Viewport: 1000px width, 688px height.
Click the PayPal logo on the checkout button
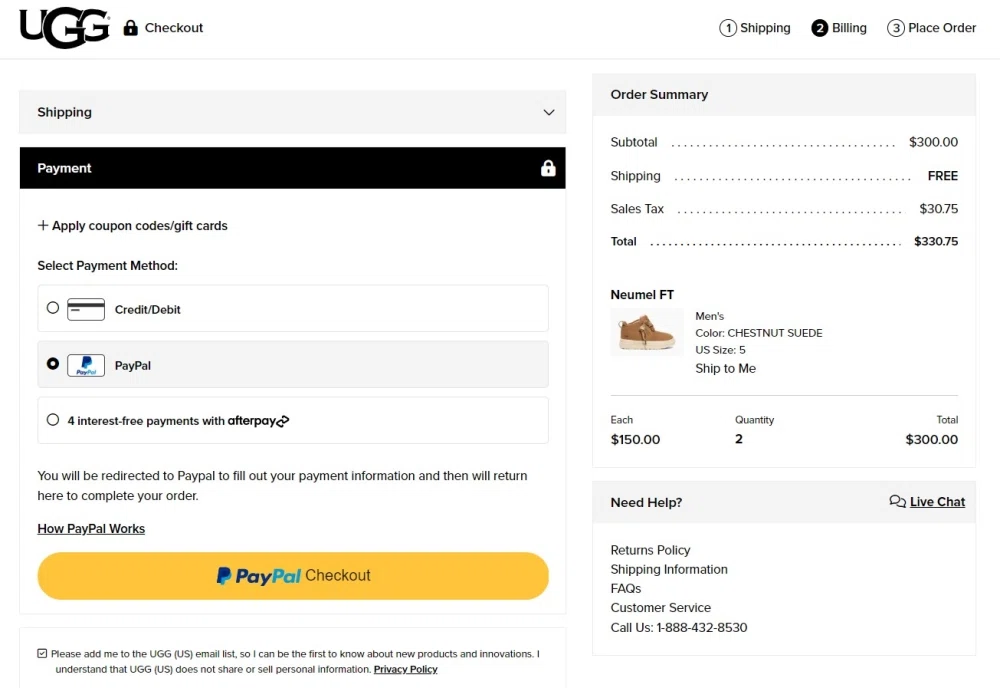(x=258, y=575)
